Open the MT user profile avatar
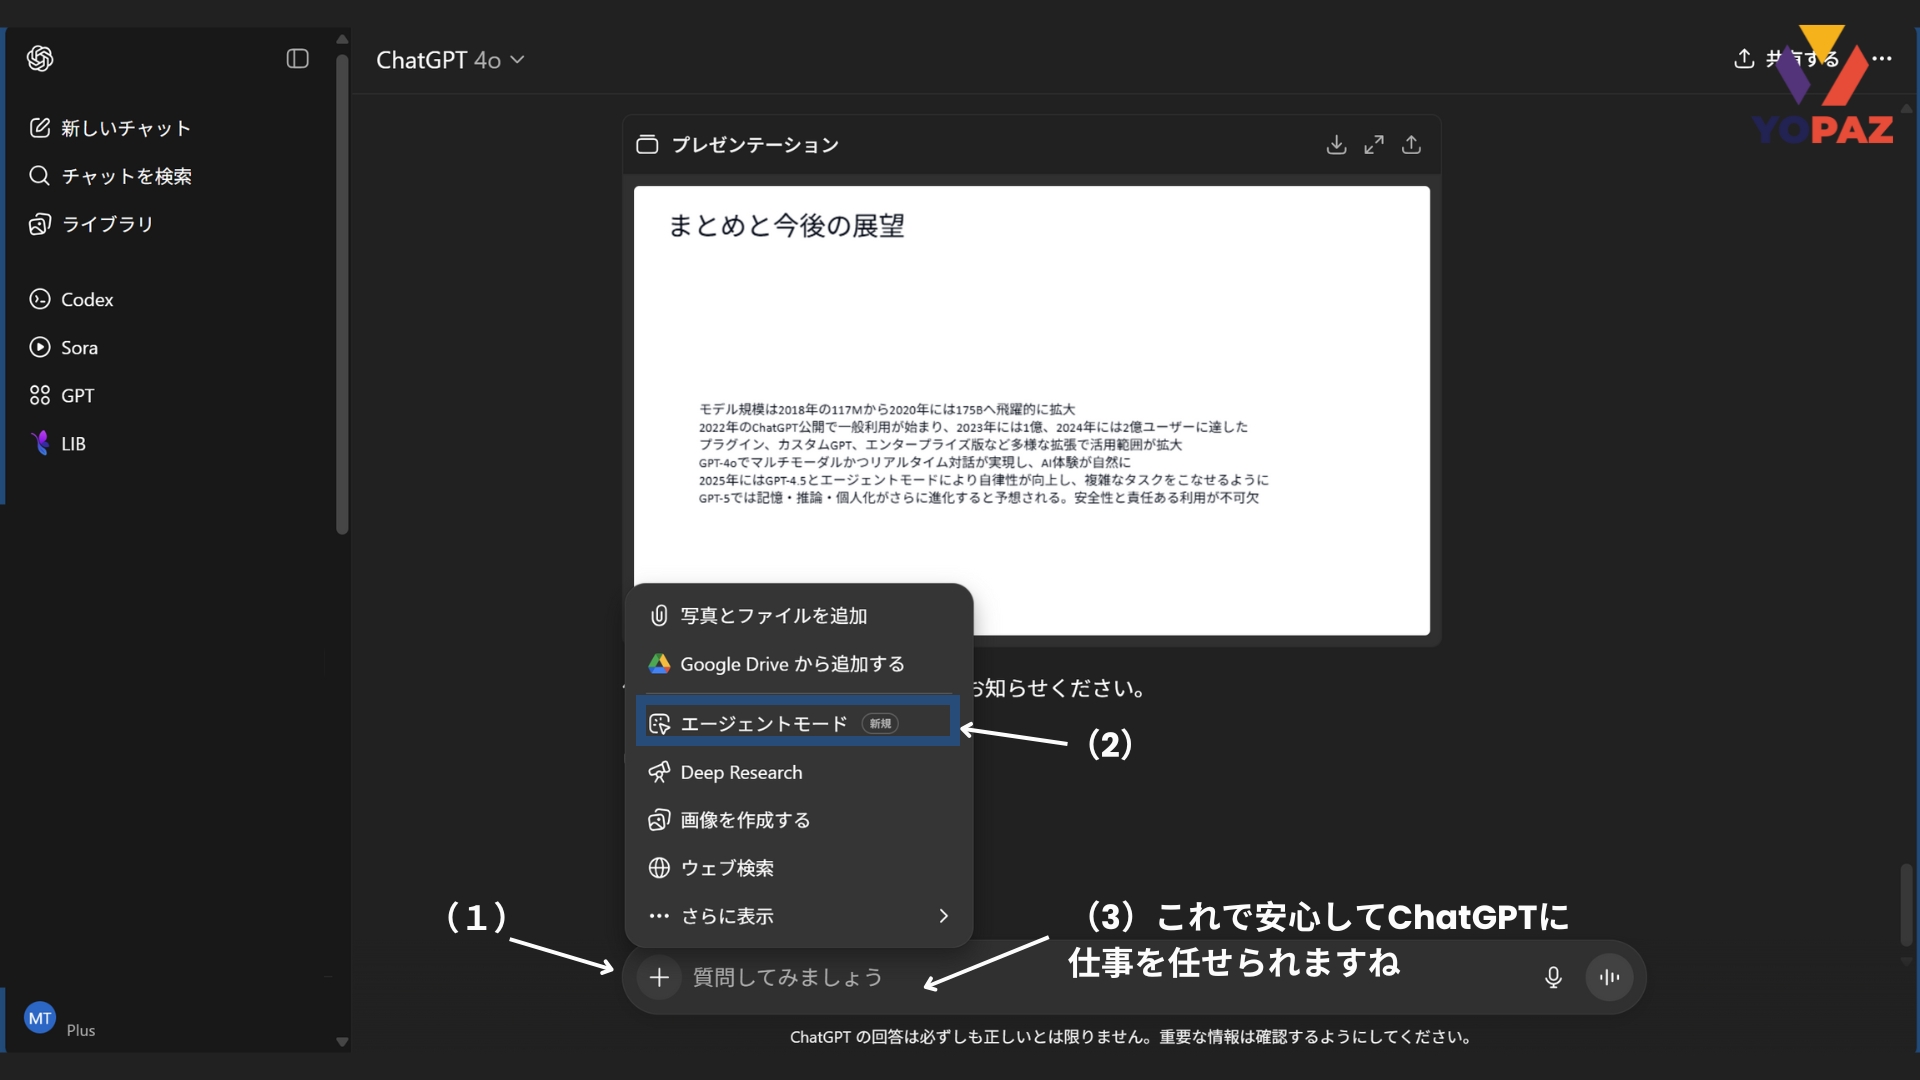The height and width of the screenshot is (1080, 1920). (40, 1018)
